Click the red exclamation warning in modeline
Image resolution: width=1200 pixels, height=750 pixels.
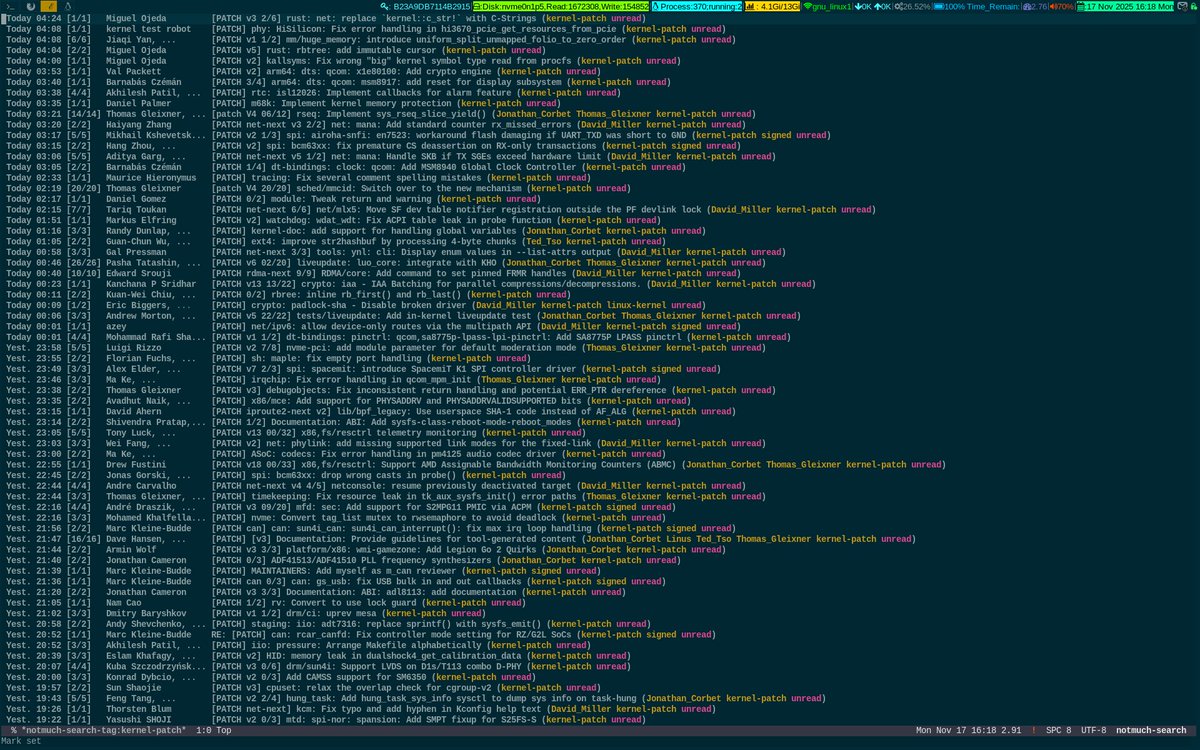[x=1033, y=730]
